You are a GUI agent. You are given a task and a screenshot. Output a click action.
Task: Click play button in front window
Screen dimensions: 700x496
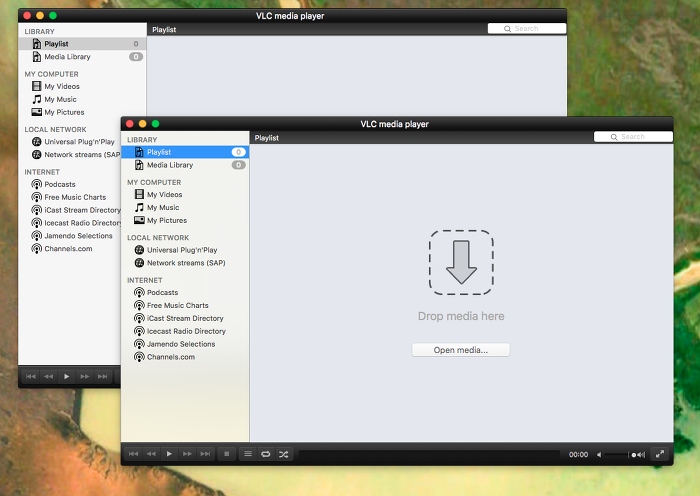tap(169, 454)
